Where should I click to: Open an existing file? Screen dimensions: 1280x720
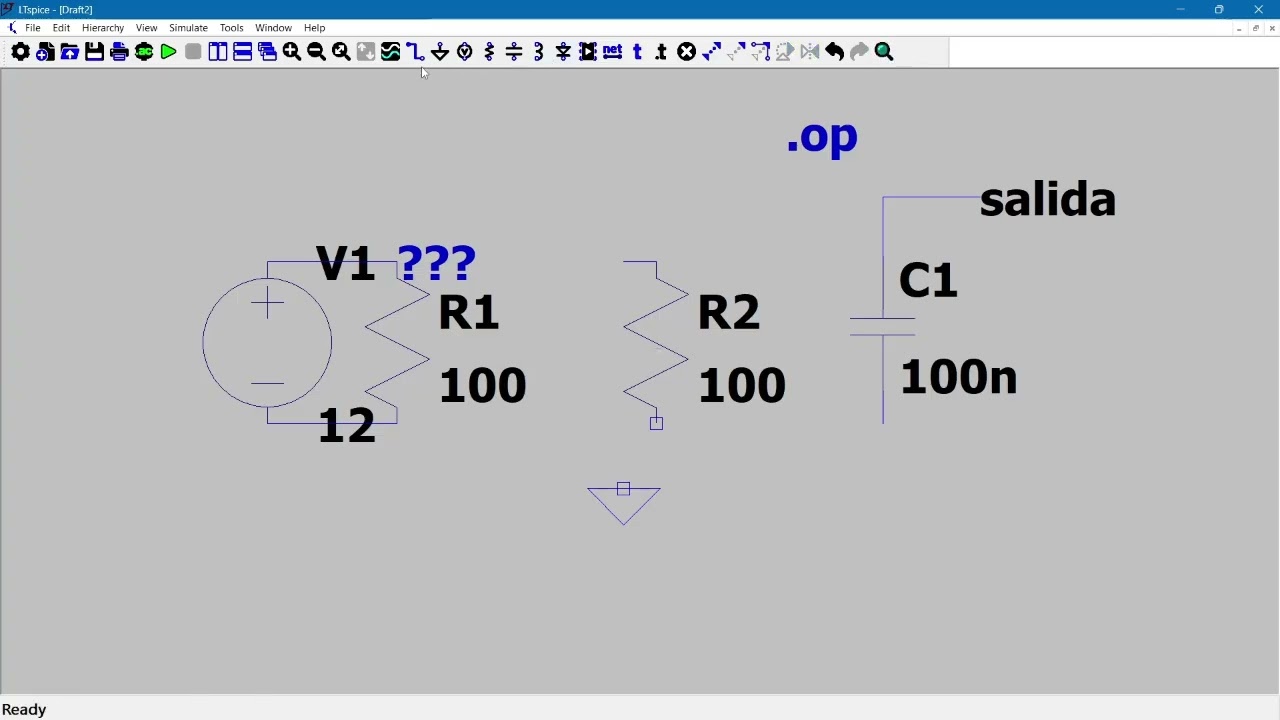70,52
